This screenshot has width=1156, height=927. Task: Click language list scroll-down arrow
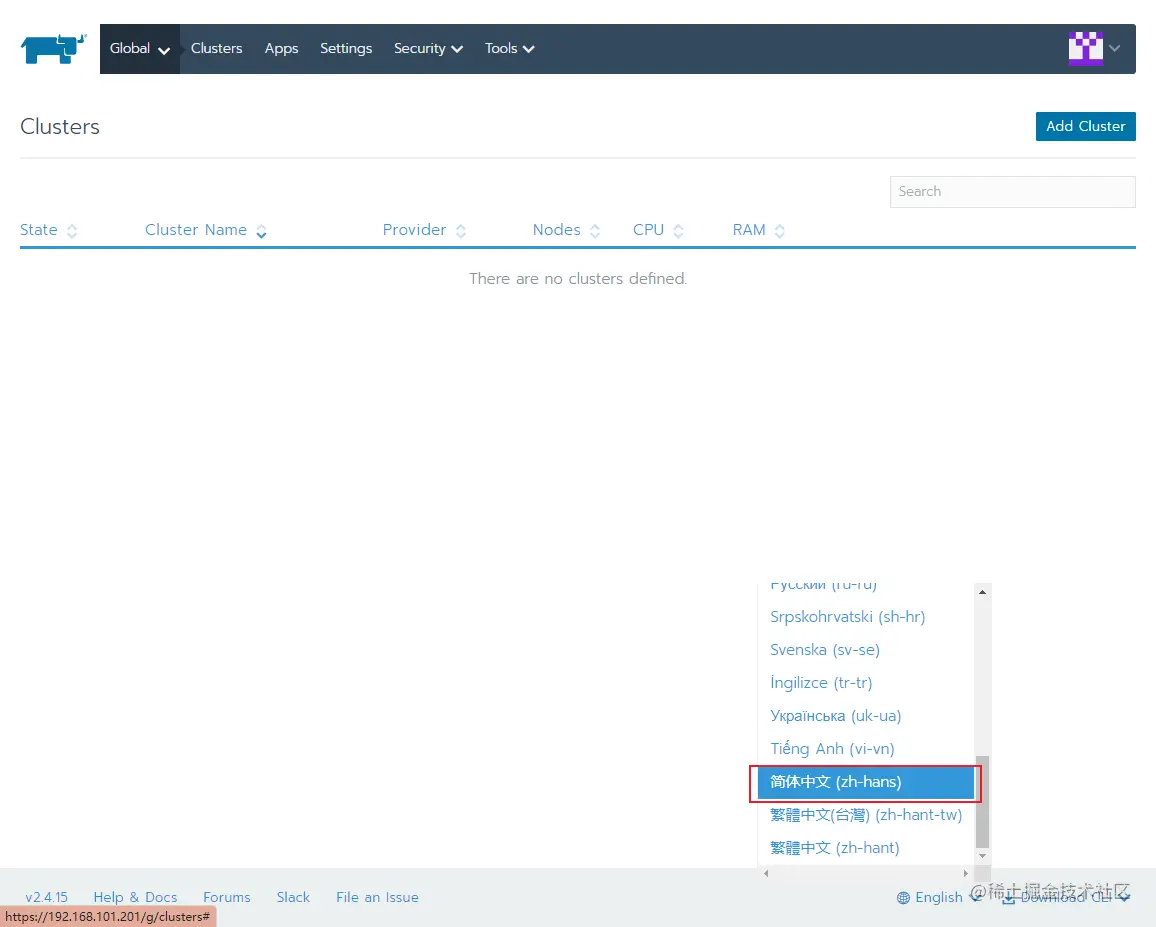pyautogui.click(x=982, y=856)
